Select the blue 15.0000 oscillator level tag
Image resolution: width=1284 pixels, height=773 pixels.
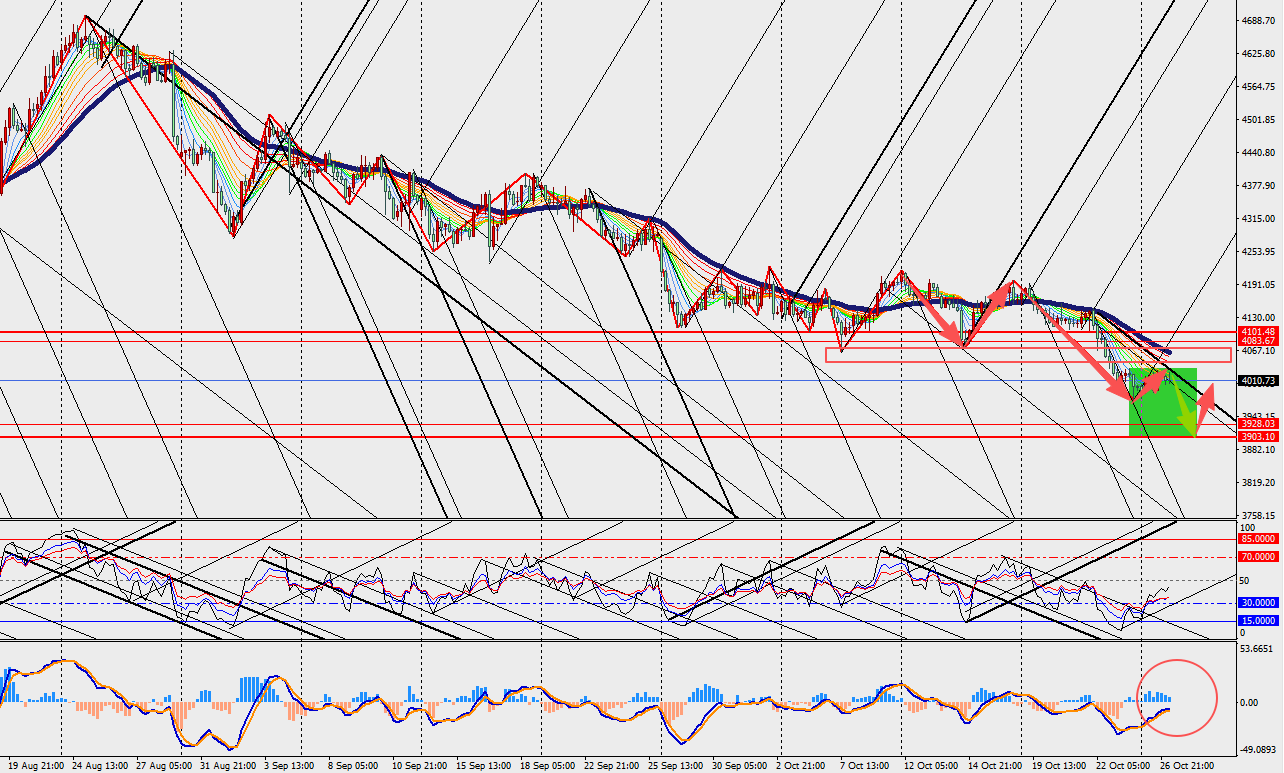[1258, 621]
